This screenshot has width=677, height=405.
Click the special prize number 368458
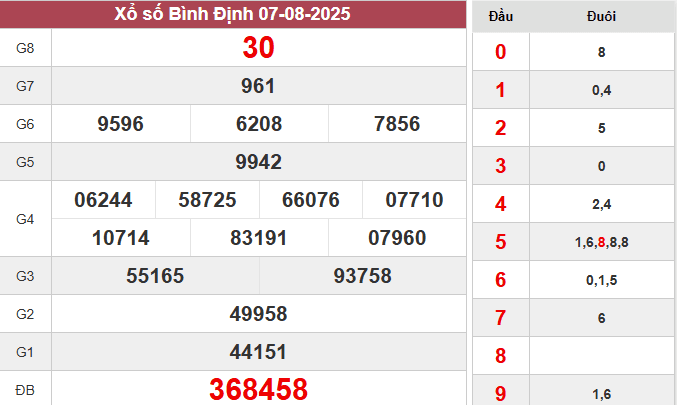pos(258,389)
